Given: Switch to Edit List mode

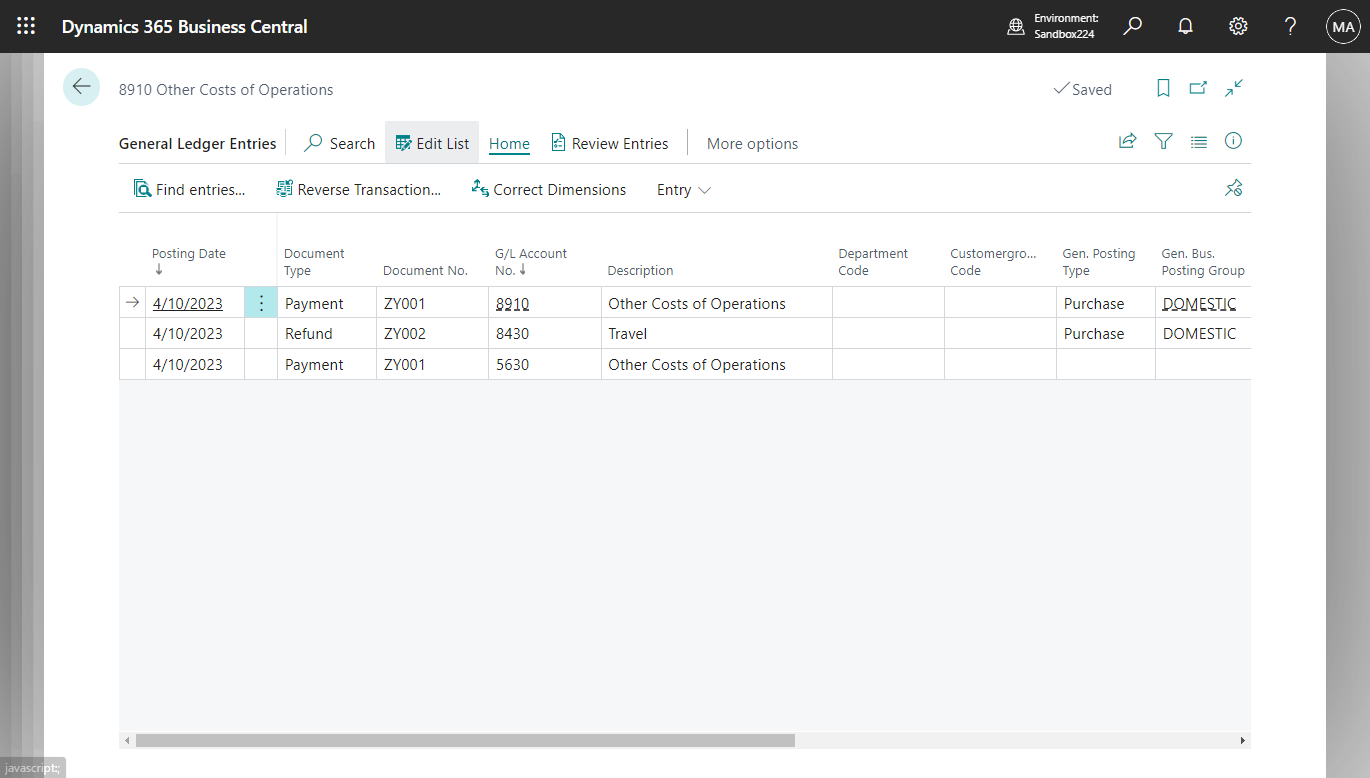Looking at the screenshot, I should (x=432, y=143).
